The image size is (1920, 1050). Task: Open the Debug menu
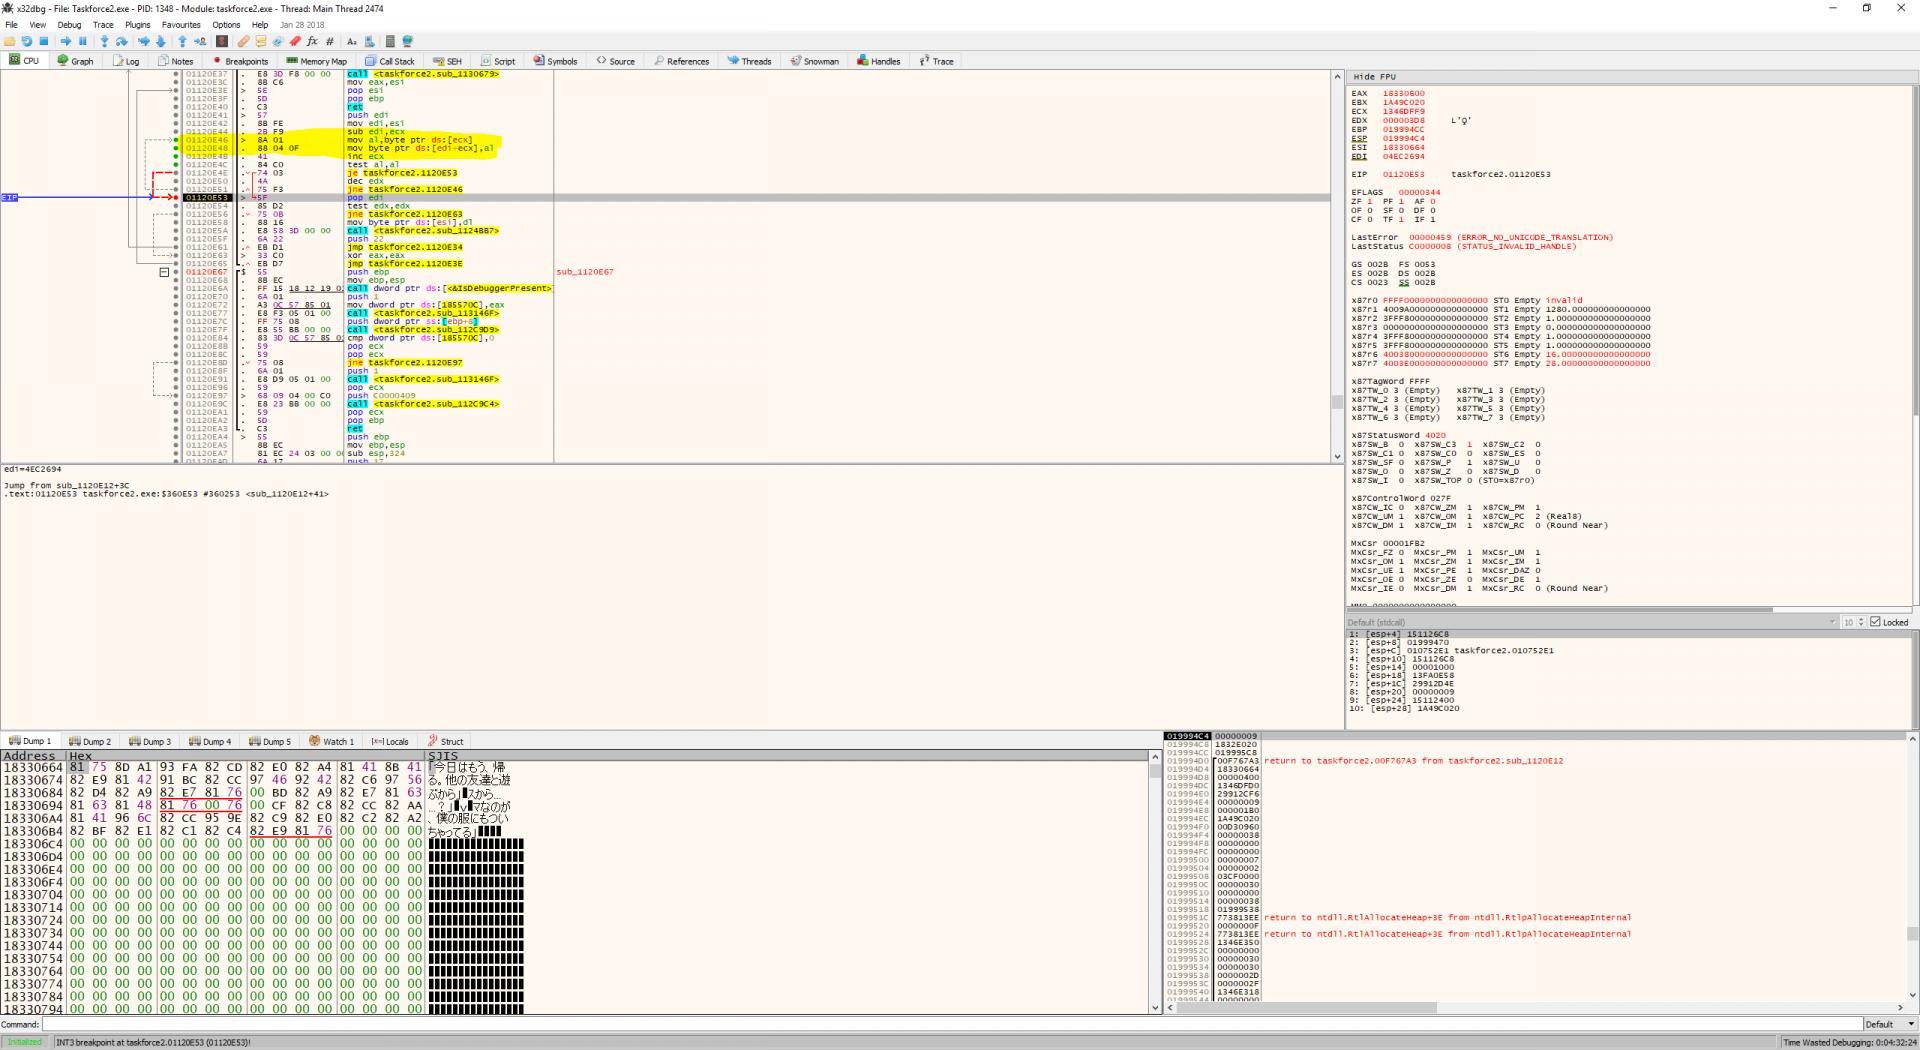click(x=69, y=25)
